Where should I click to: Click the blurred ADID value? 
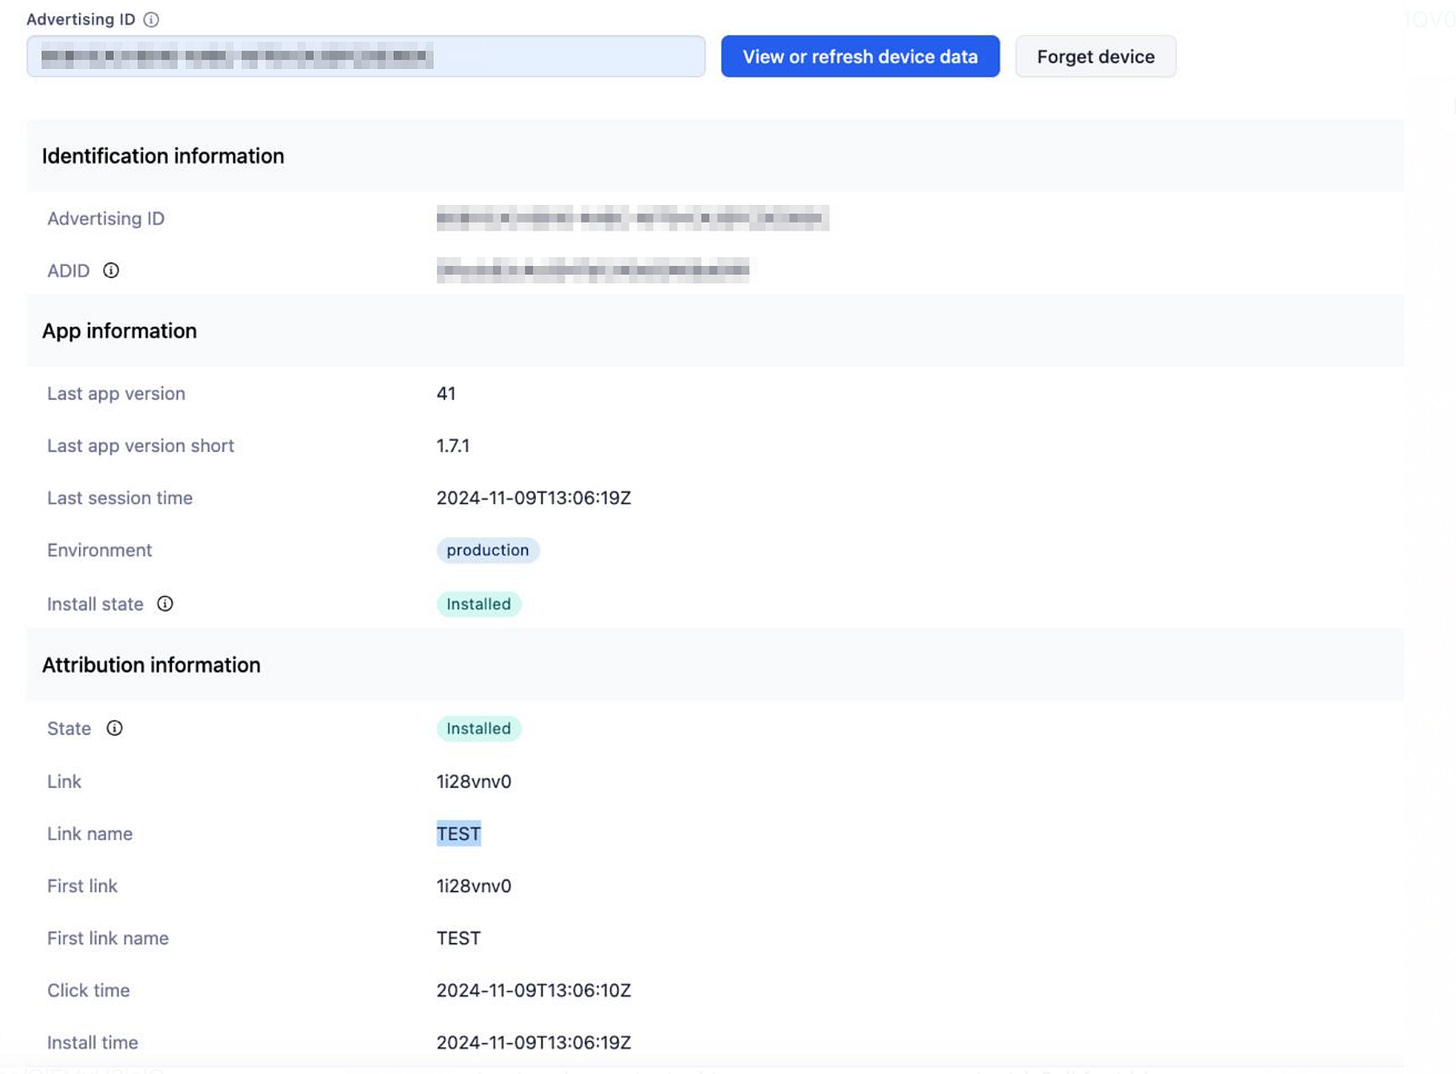click(593, 270)
